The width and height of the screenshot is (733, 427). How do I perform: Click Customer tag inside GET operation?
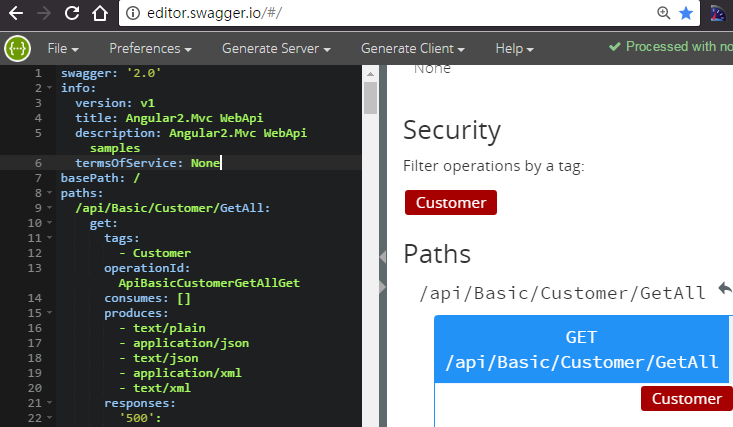pos(687,398)
